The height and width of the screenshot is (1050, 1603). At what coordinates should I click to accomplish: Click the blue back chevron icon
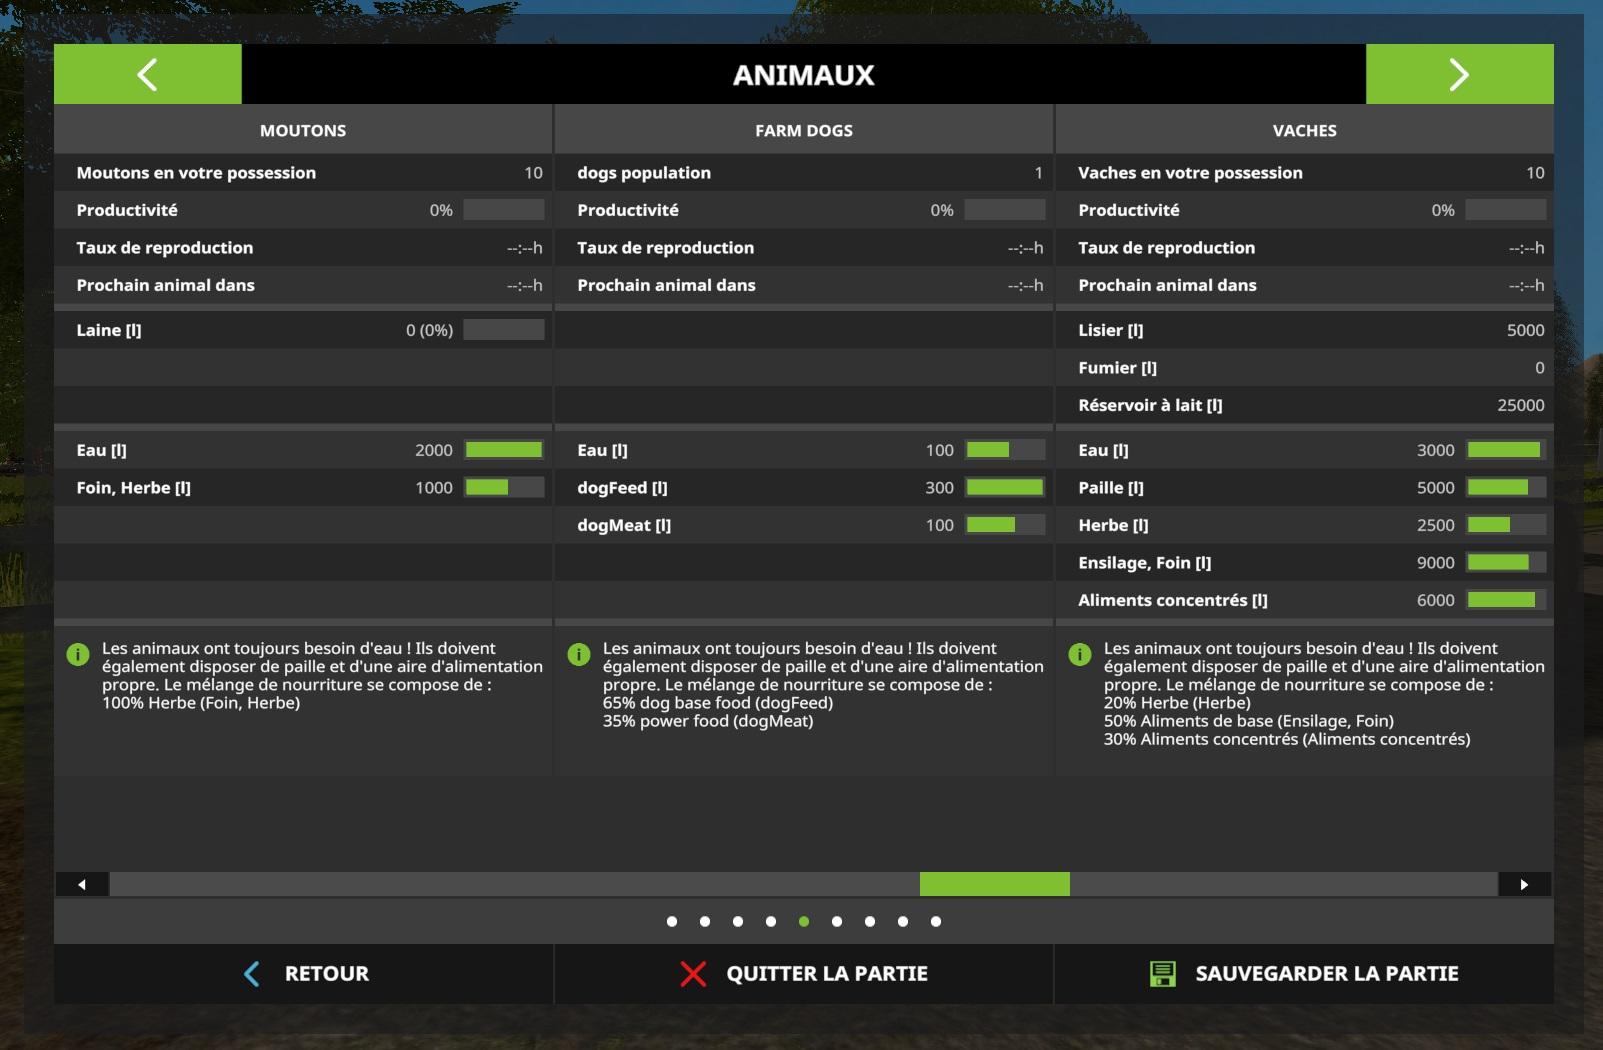point(252,973)
